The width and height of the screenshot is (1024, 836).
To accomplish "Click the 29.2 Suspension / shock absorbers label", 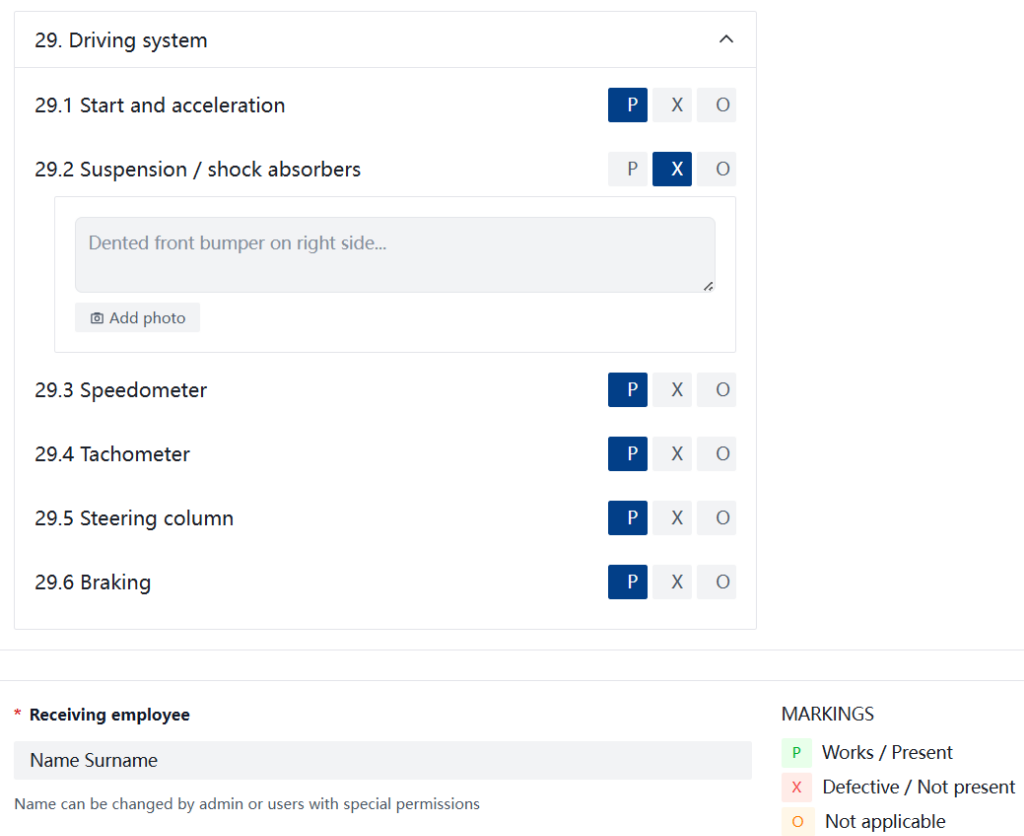I will (x=198, y=169).
